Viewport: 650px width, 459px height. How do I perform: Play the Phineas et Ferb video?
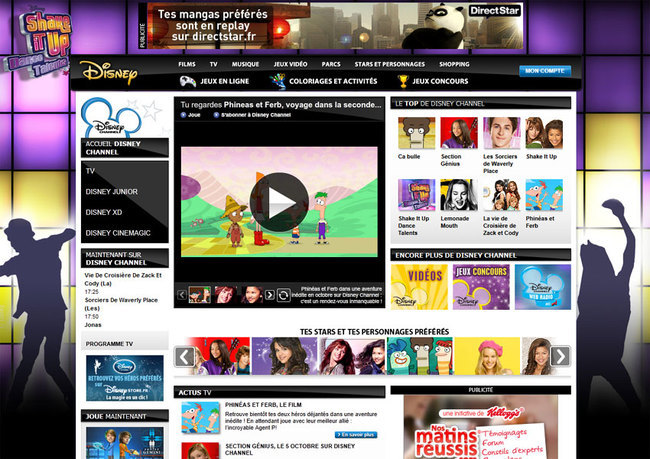point(279,202)
